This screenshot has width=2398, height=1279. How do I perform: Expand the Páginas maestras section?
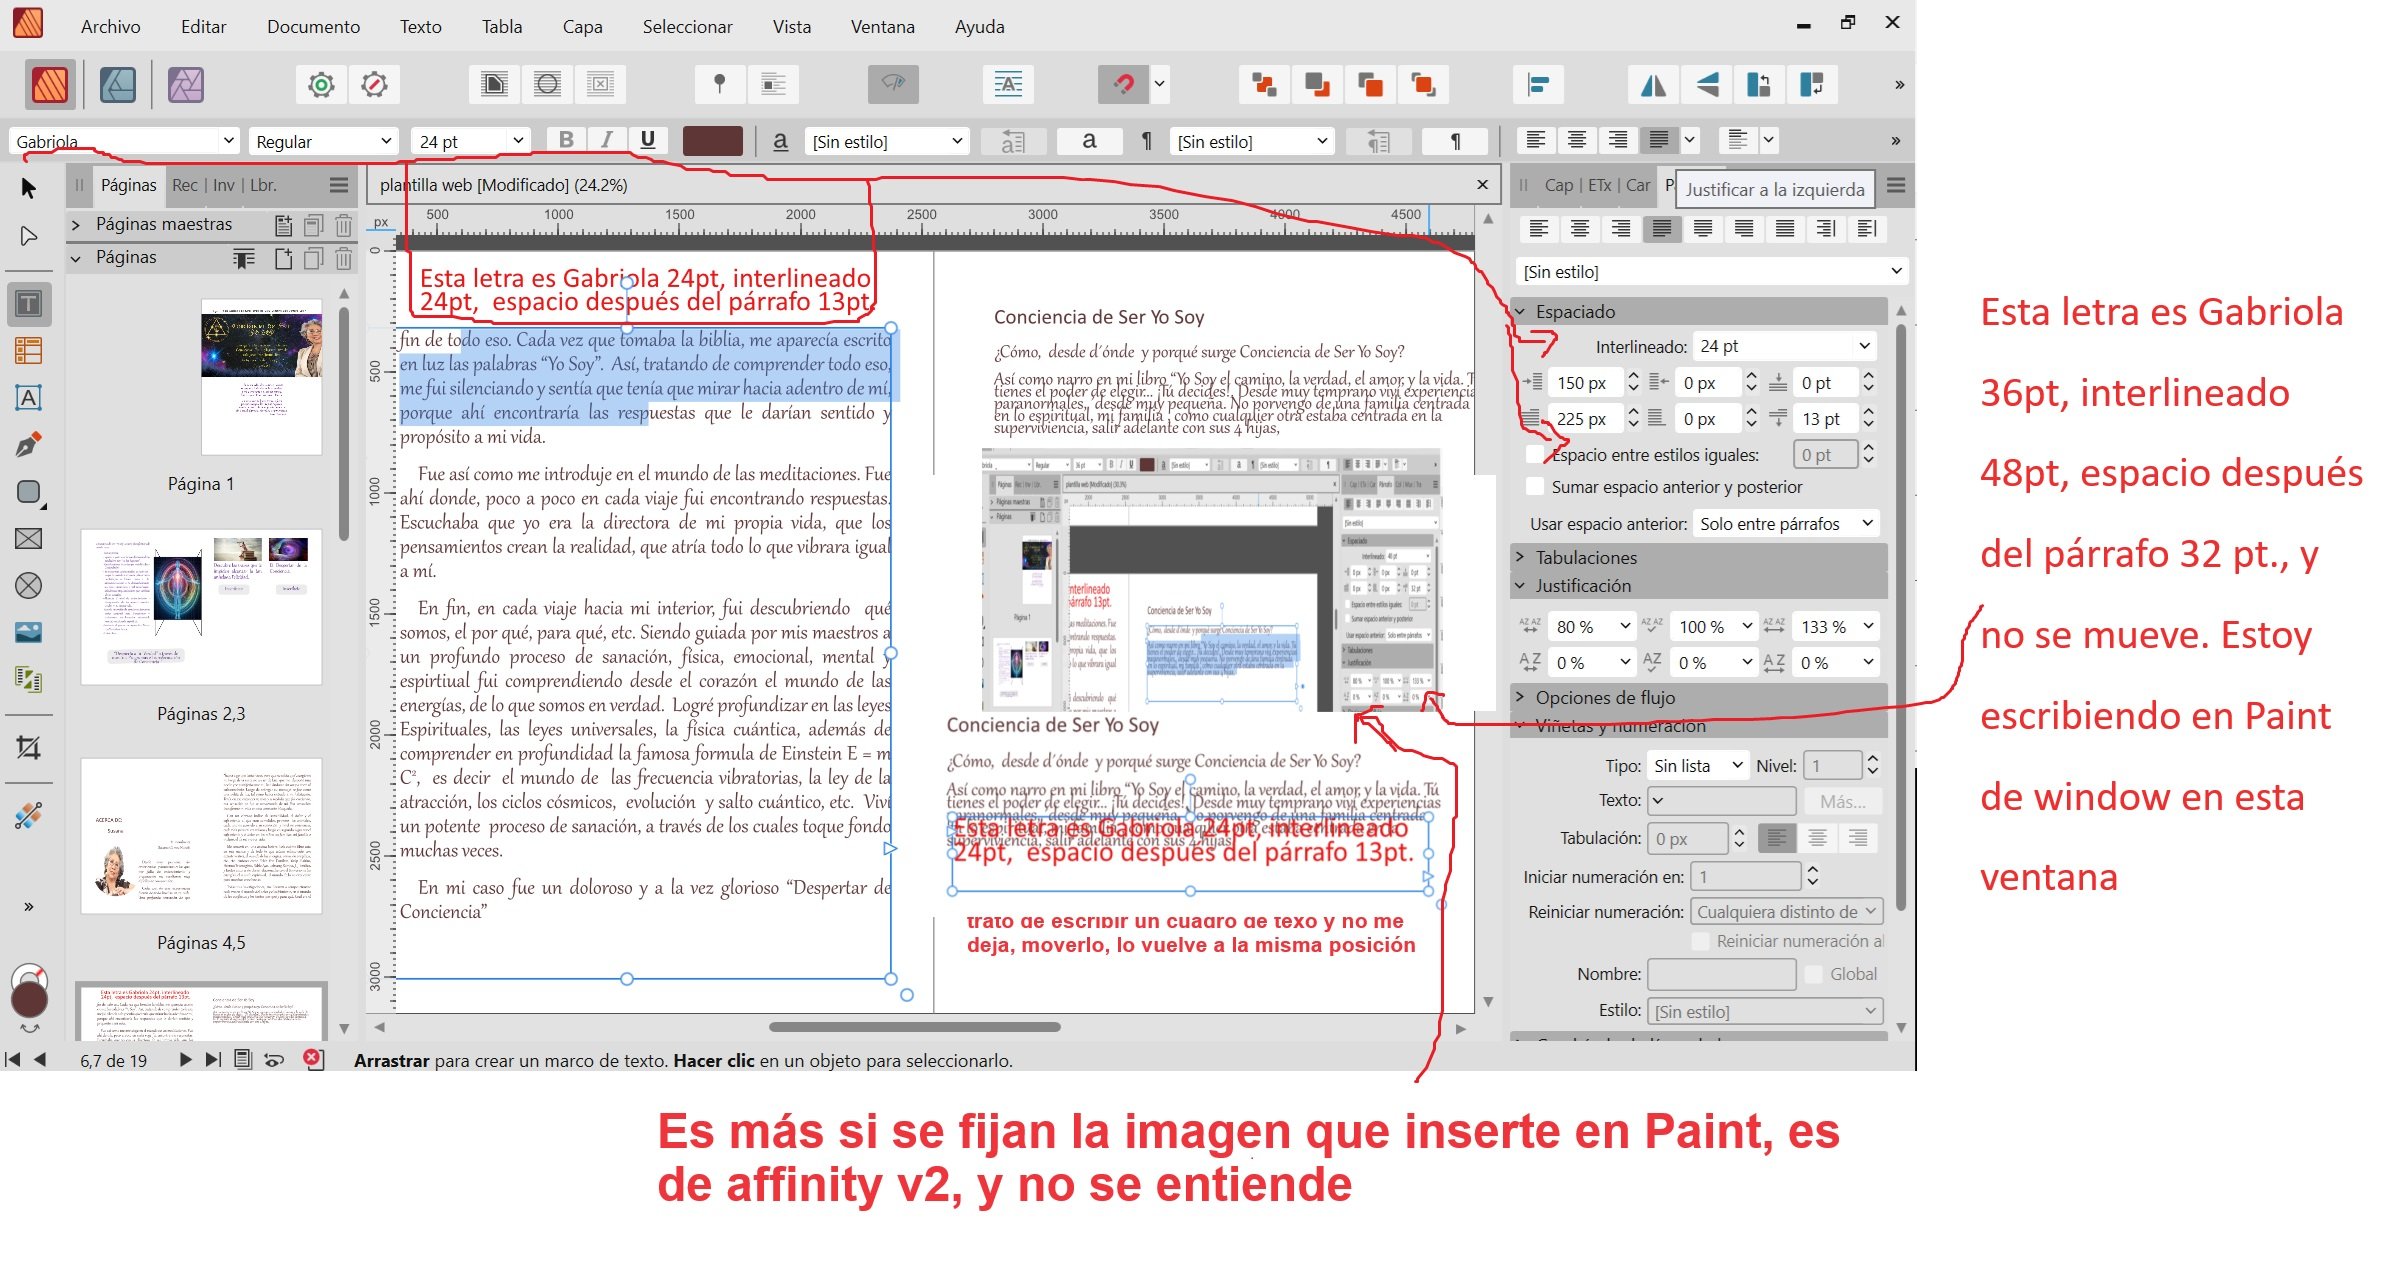coord(76,224)
